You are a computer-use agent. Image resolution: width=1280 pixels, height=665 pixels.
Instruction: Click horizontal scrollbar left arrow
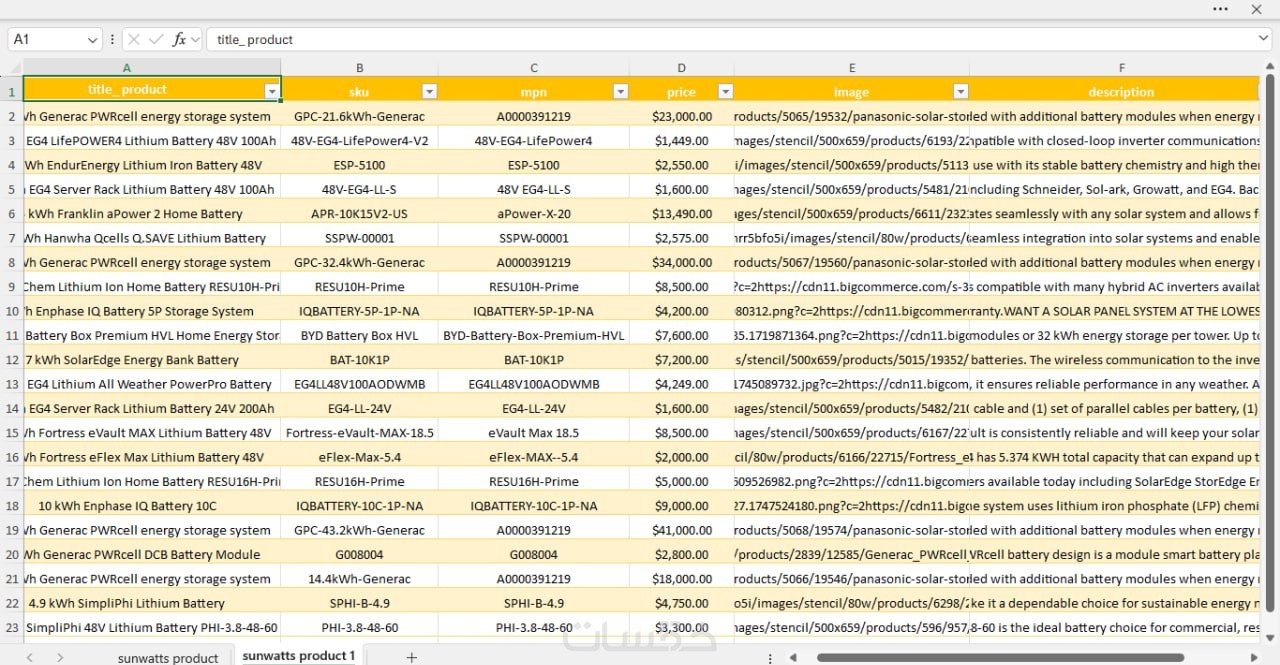794,657
